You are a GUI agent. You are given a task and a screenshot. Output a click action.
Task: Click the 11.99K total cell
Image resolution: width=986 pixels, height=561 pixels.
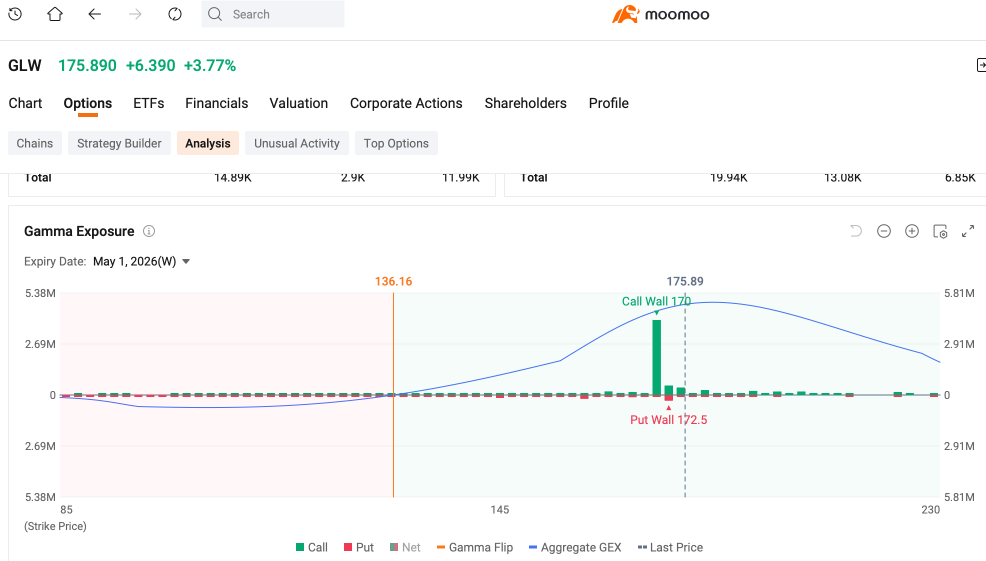tap(461, 178)
